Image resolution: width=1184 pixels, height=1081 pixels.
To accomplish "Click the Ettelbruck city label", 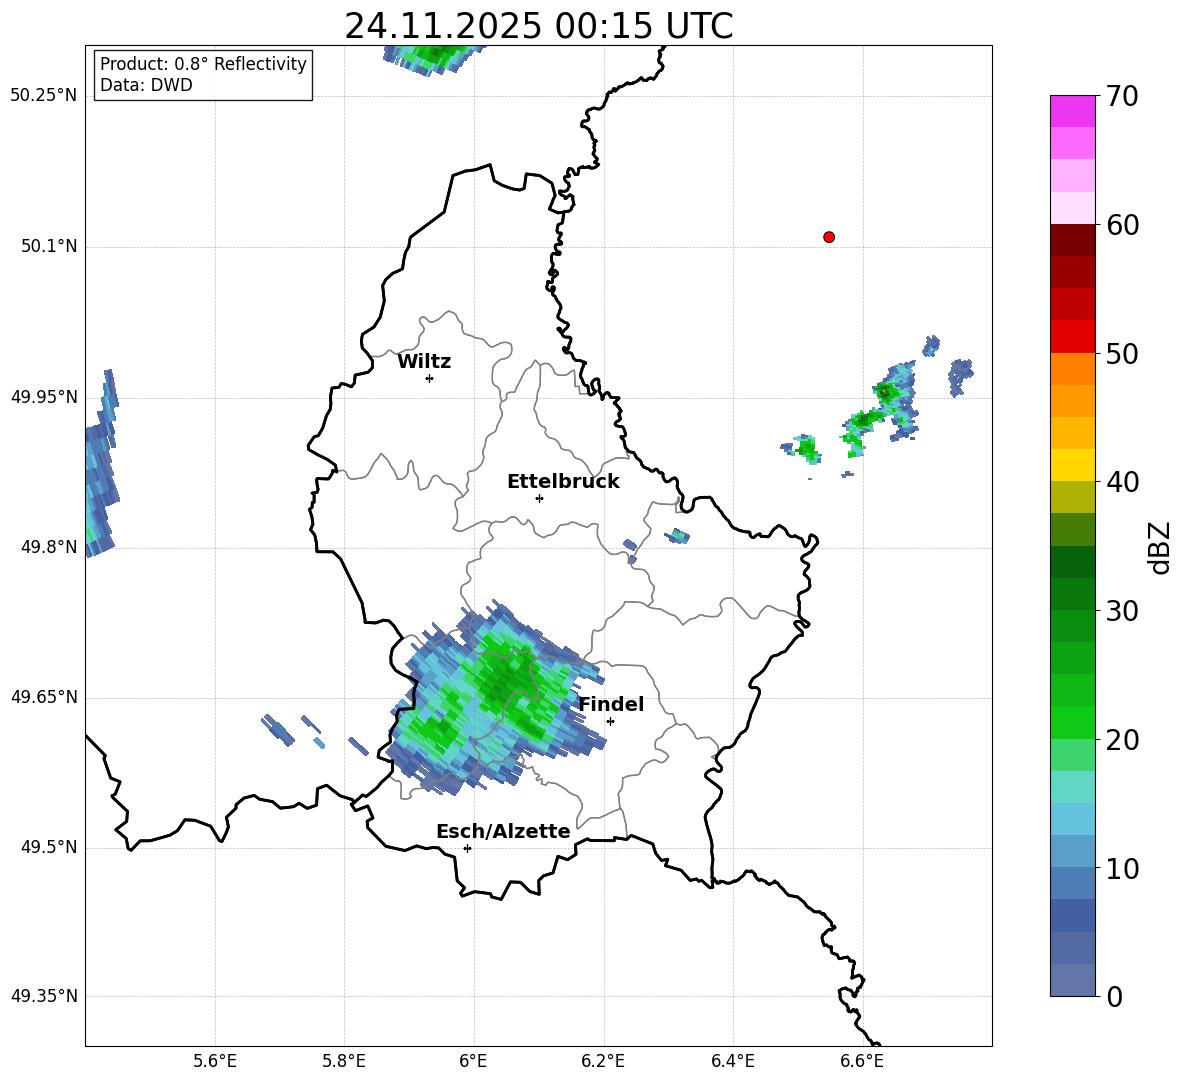I will tap(563, 482).
